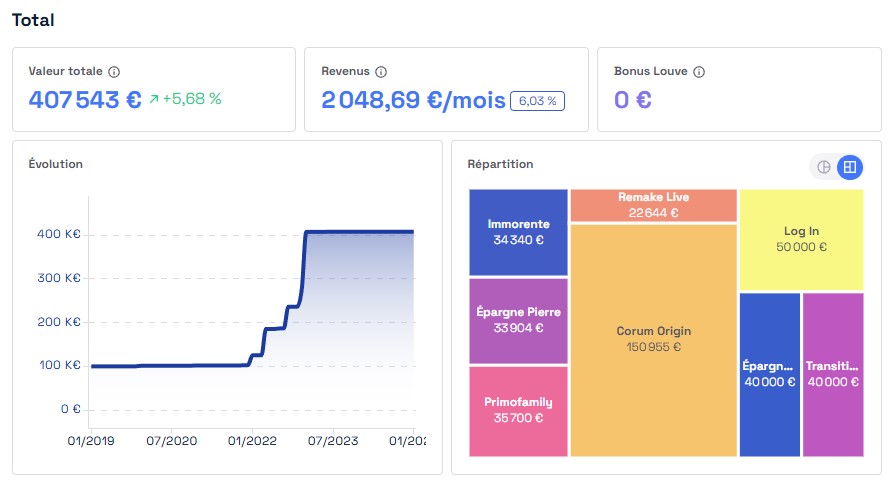Click the Total section heading
The width and height of the screenshot is (889, 480).
33,20
